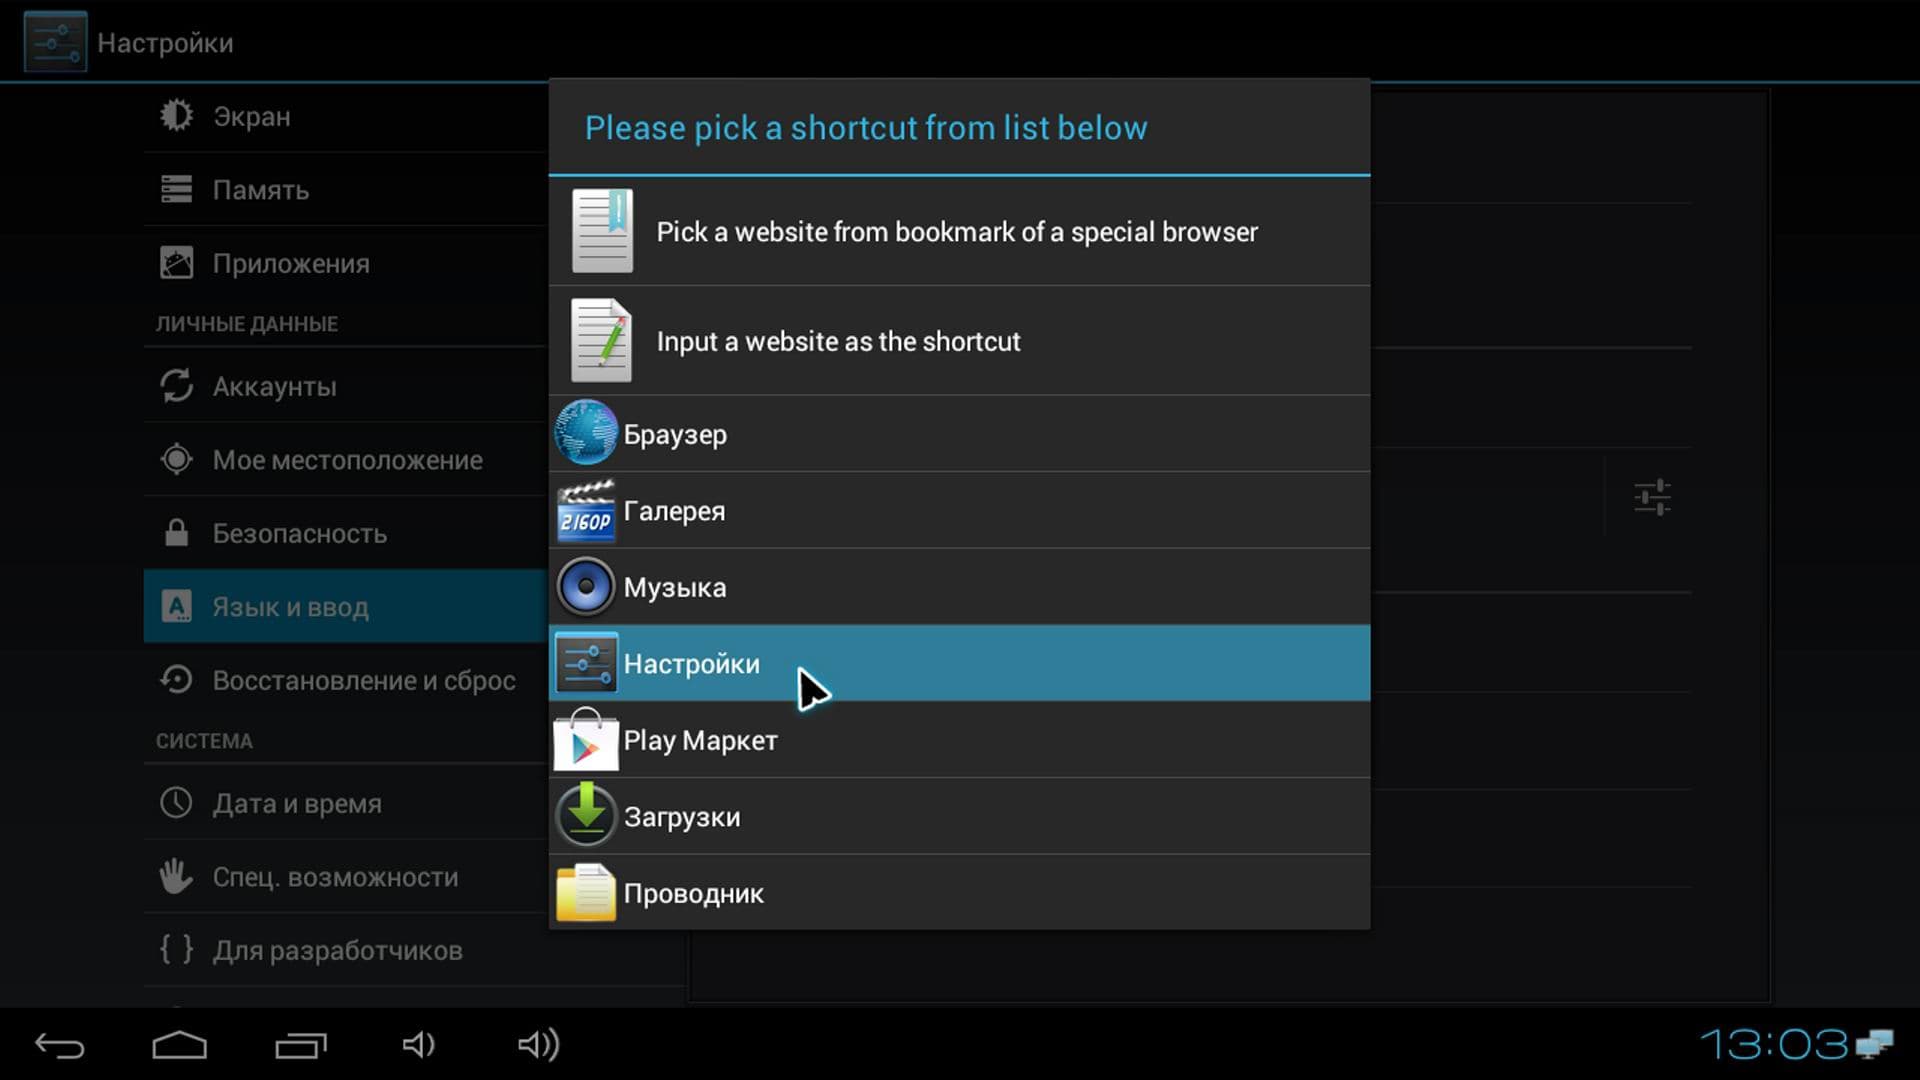Open Дата и время settings

click(x=297, y=804)
